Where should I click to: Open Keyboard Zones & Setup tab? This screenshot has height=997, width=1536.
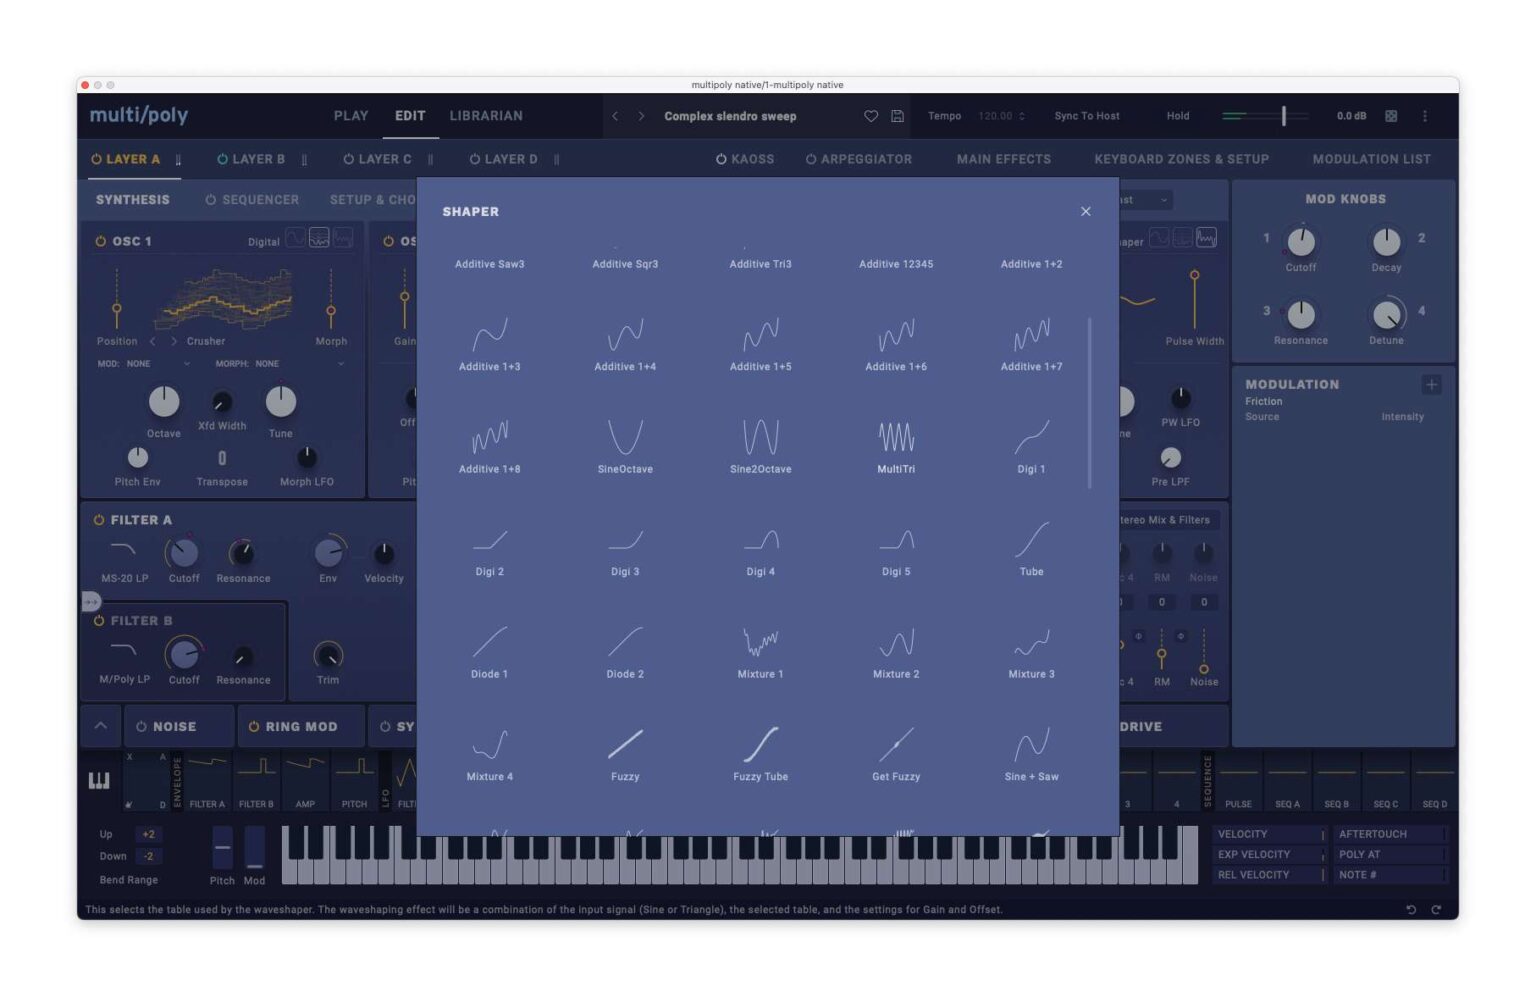[1181, 159]
